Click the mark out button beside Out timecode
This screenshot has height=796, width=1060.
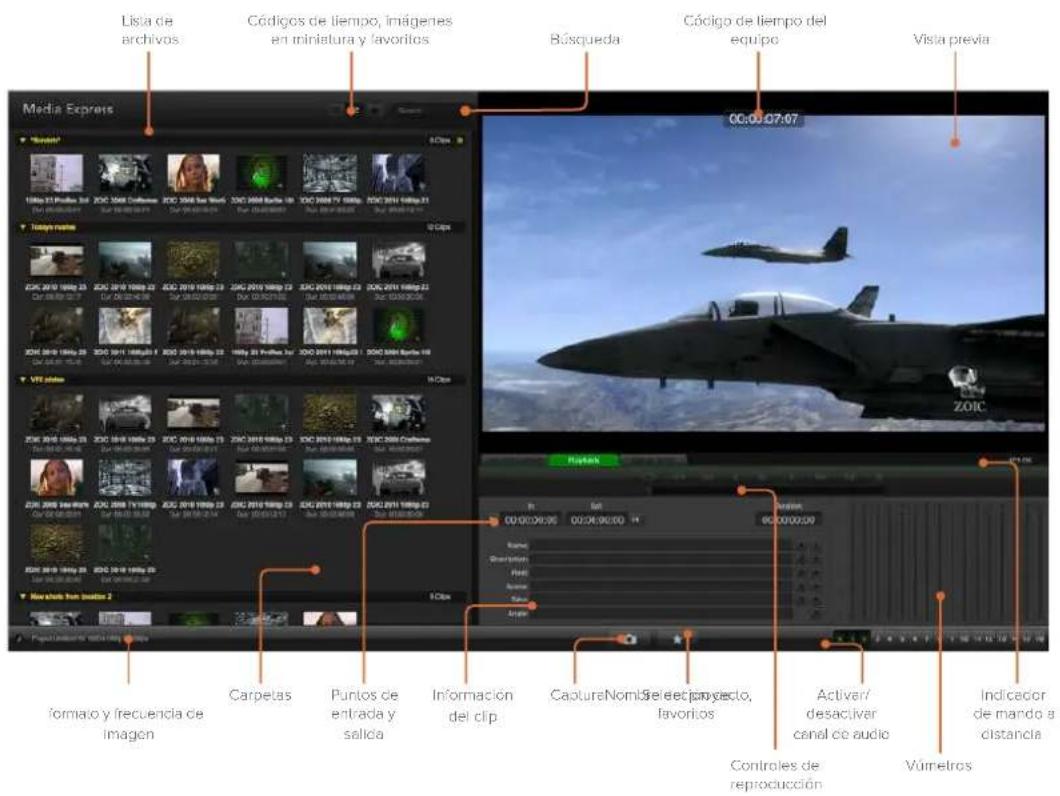click(635, 520)
